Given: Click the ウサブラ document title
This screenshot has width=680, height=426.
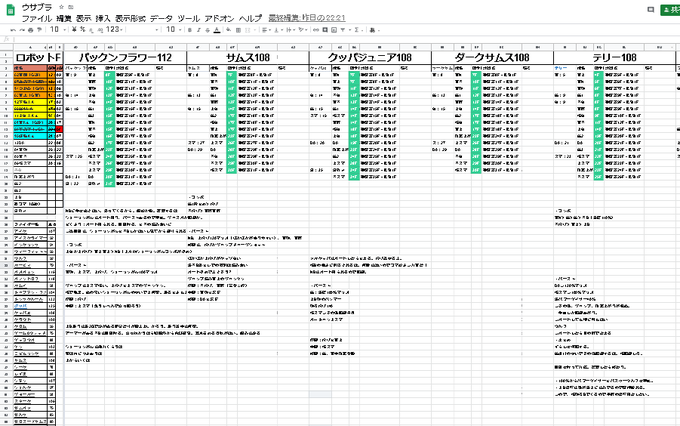Looking at the screenshot, I should click(x=37, y=7).
